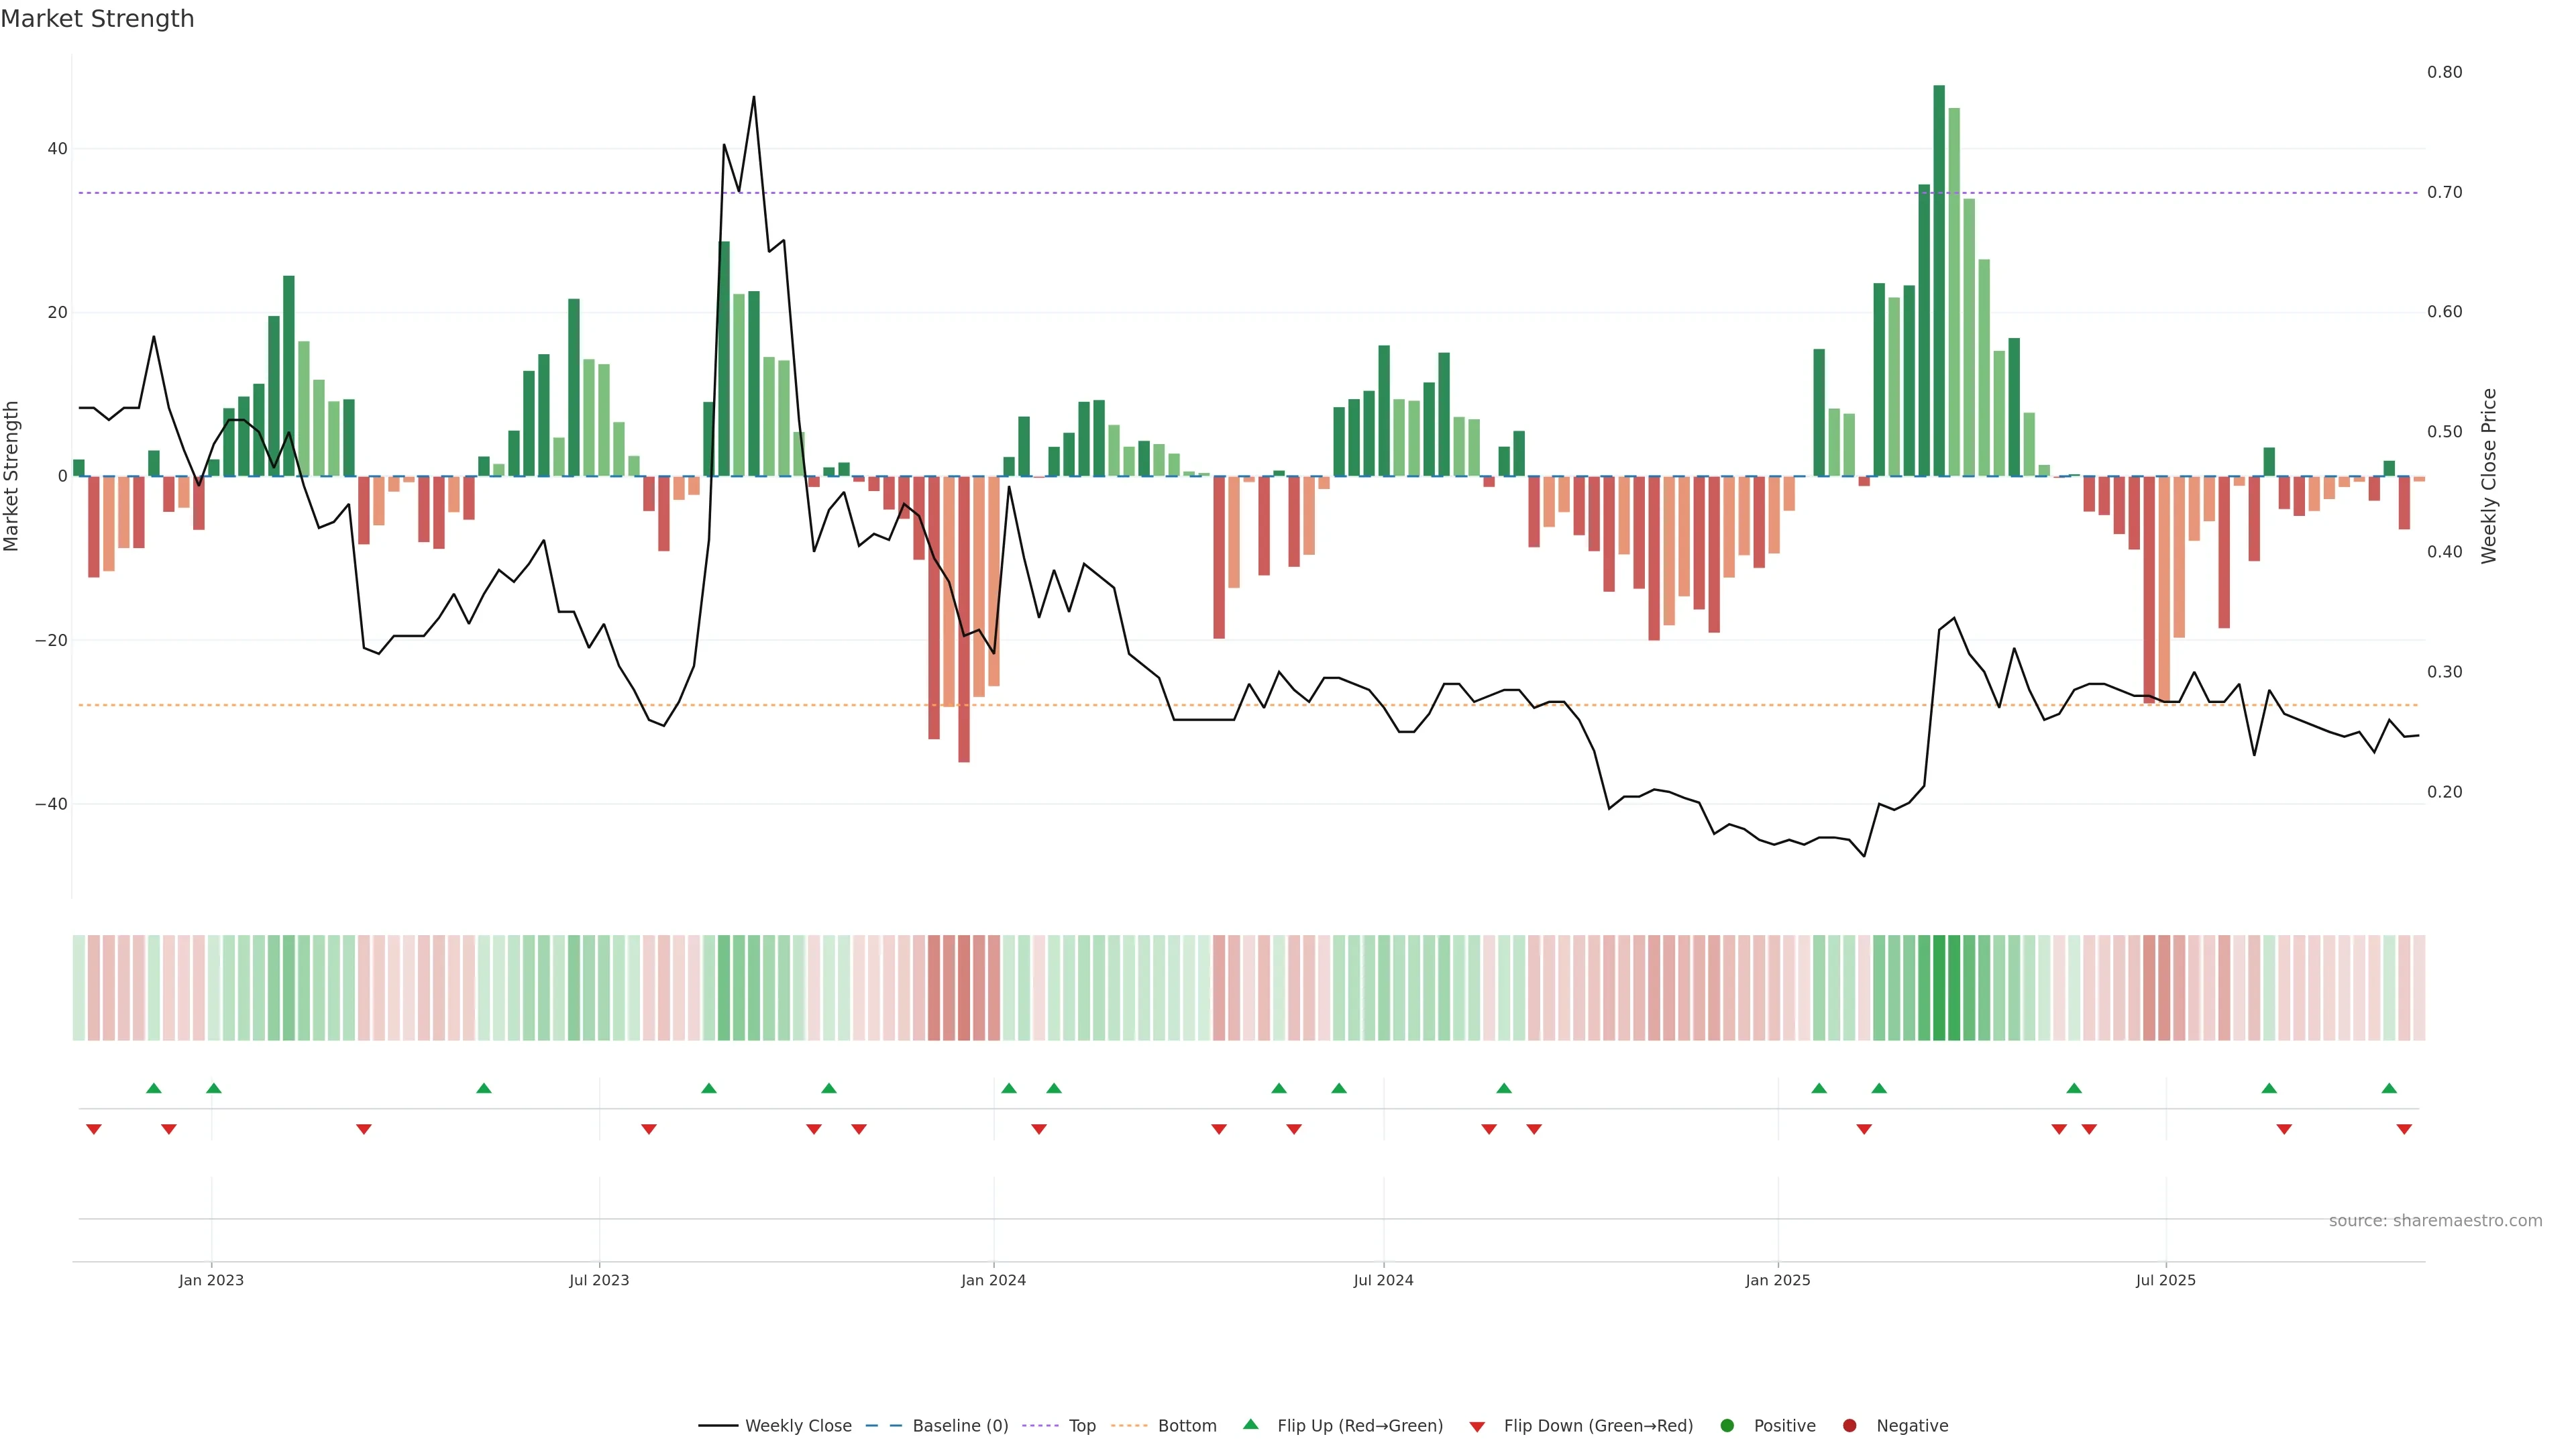Click the black Weekly Close line legend icon
The width and height of the screenshot is (2576, 1449).
pos(718,1425)
